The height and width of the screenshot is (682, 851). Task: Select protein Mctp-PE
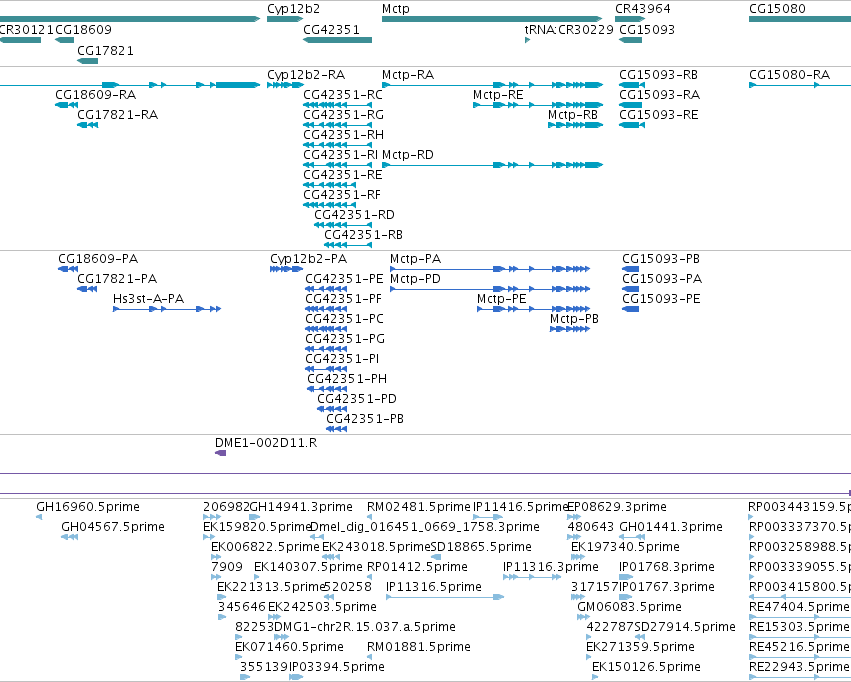click(x=502, y=299)
